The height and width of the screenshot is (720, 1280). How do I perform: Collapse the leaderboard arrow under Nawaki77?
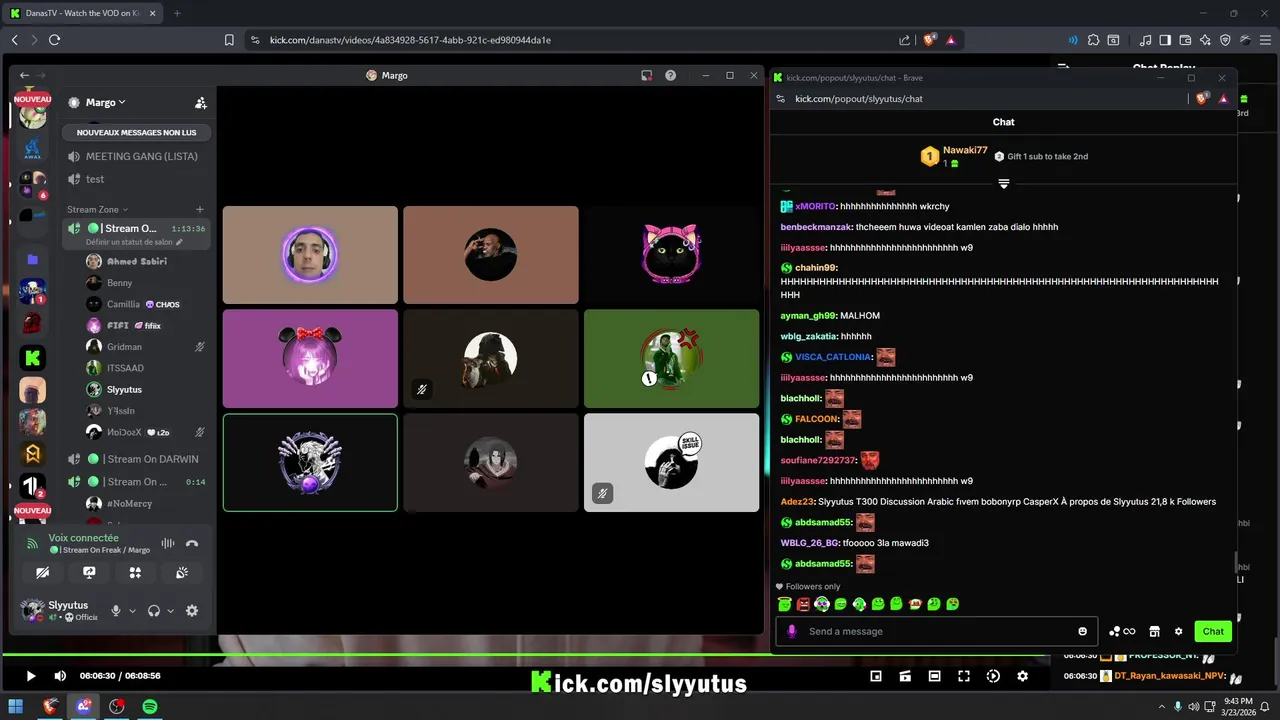(x=1003, y=183)
